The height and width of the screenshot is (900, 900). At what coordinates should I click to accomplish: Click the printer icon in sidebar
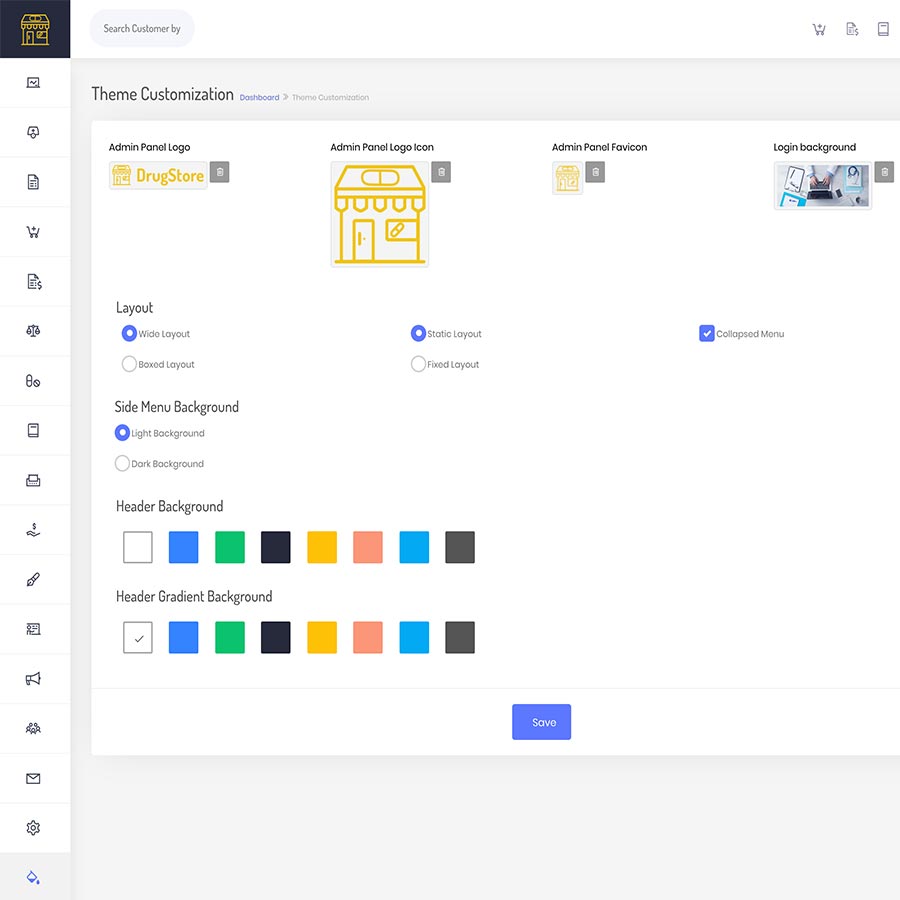coord(33,480)
